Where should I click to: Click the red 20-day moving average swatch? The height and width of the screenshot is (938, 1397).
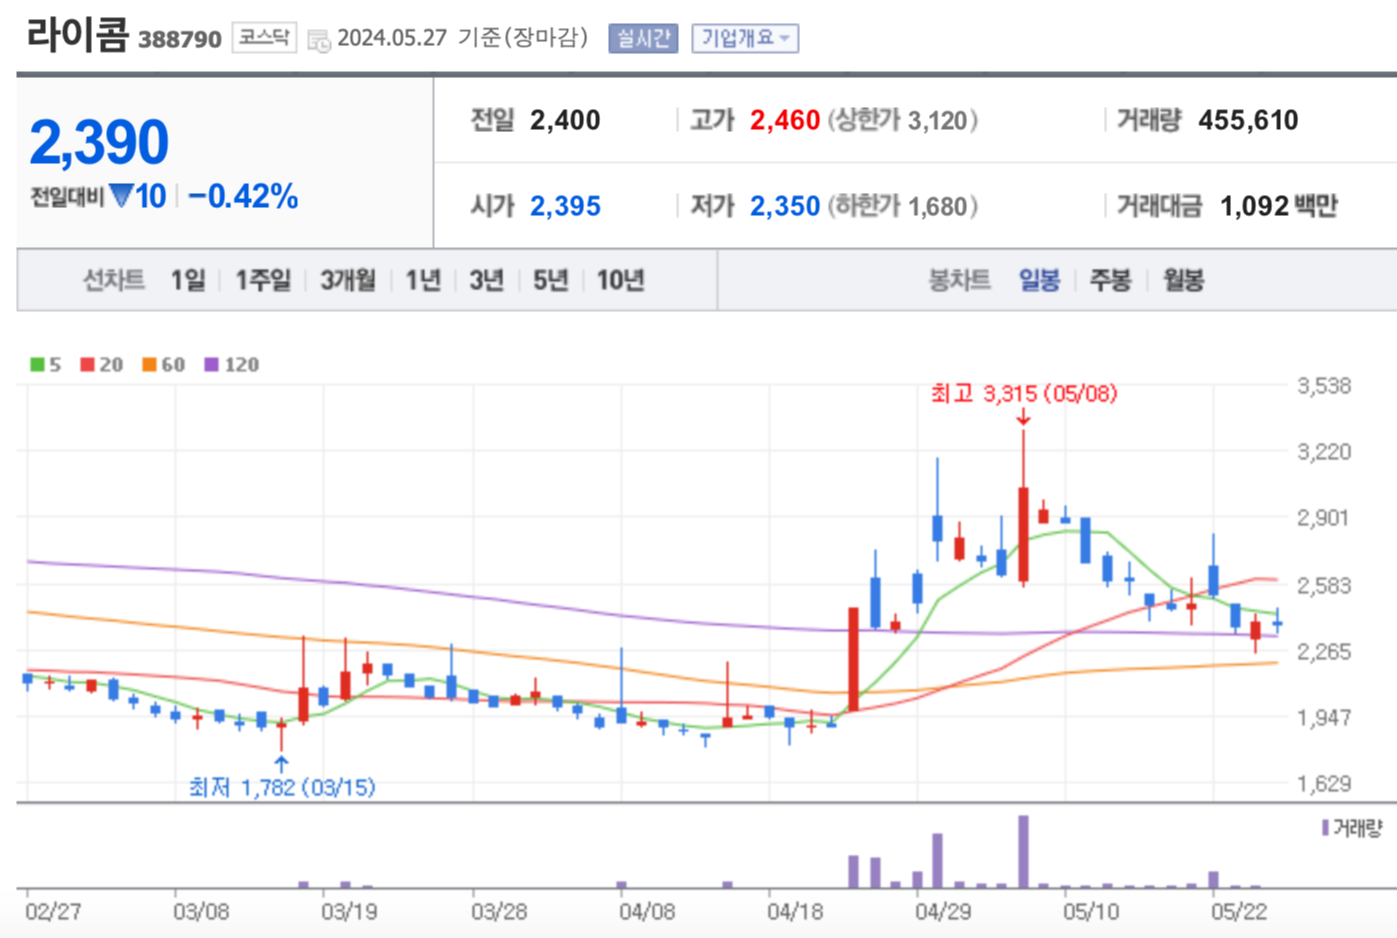point(88,365)
